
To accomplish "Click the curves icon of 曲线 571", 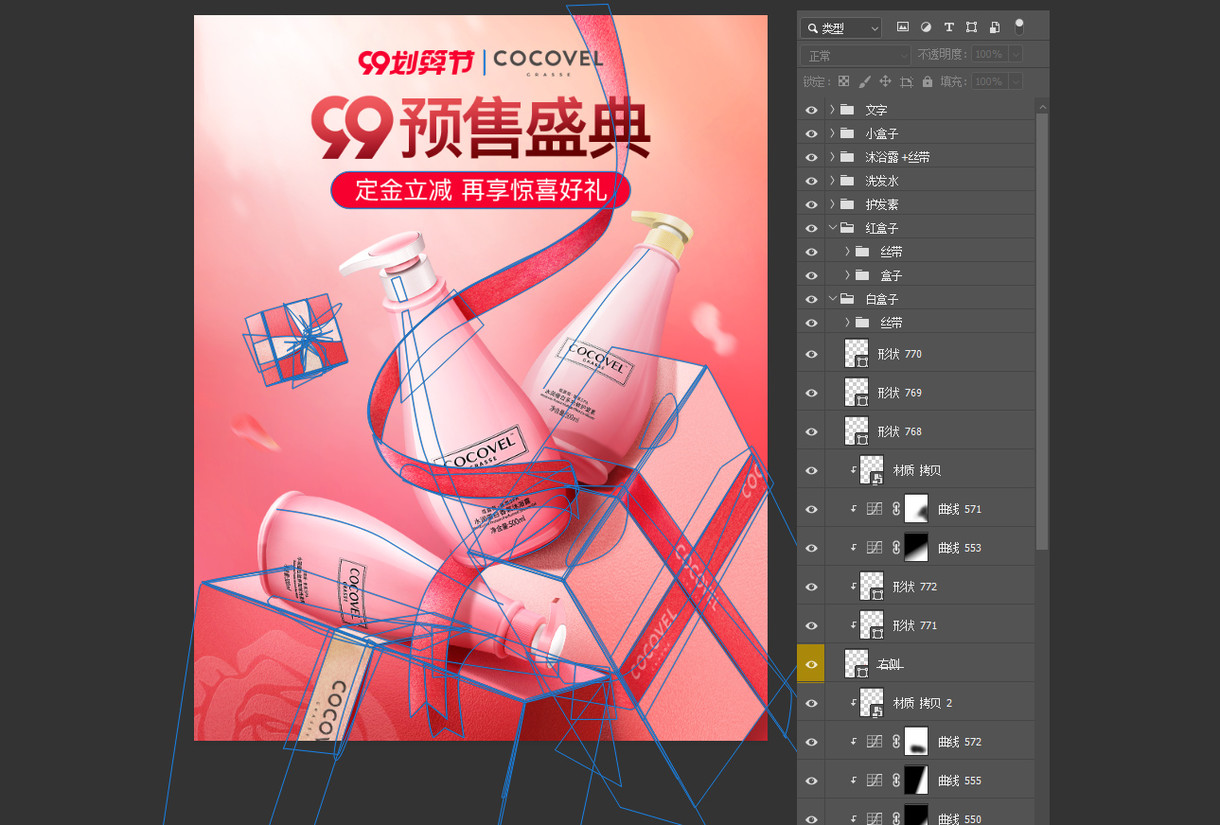I will [874, 509].
